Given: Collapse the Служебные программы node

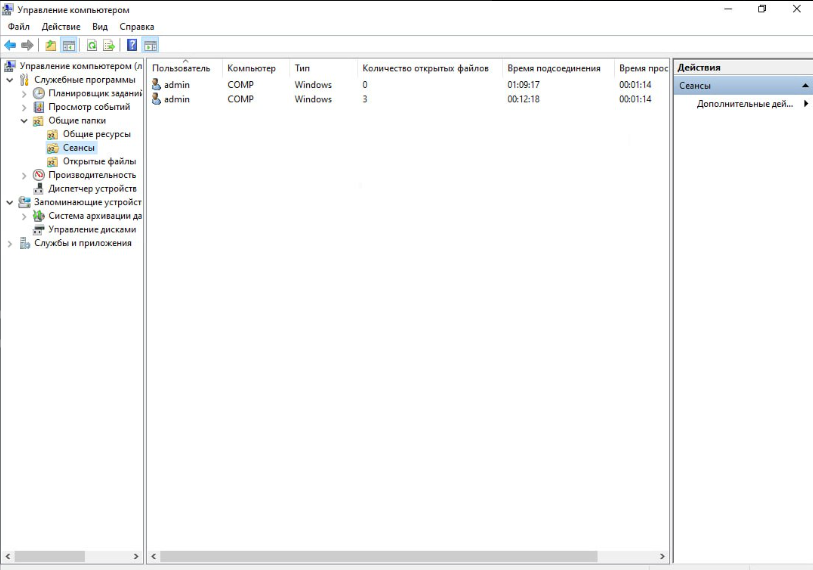Looking at the screenshot, I should (x=10, y=80).
